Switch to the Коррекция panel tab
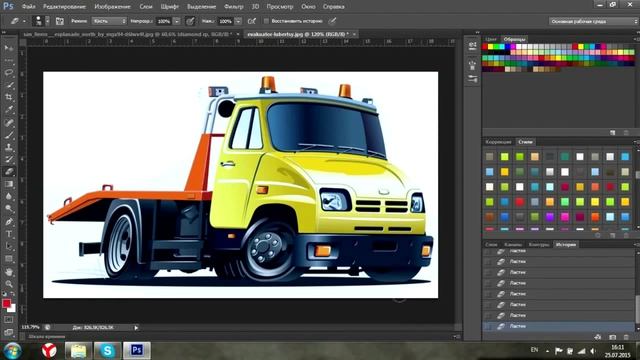Screen dimensions: 640x360 pyautogui.click(x=498, y=142)
